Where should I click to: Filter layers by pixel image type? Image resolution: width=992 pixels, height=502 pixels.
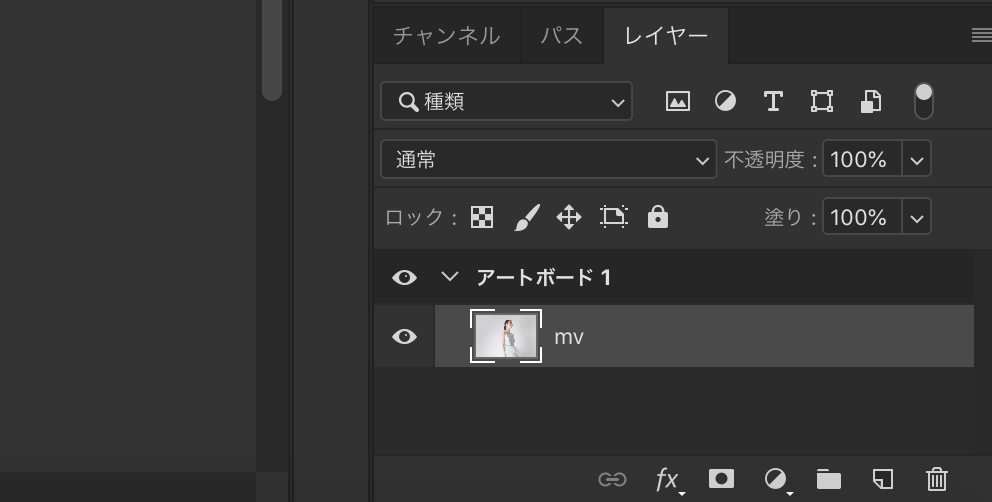tap(677, 101)
